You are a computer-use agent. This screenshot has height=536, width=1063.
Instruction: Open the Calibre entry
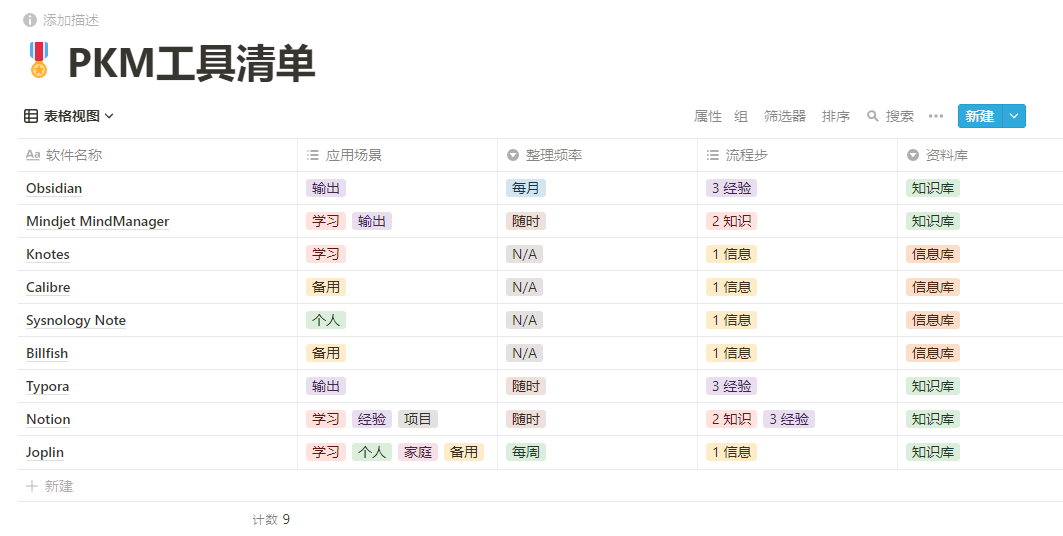[x=48, y=287]
